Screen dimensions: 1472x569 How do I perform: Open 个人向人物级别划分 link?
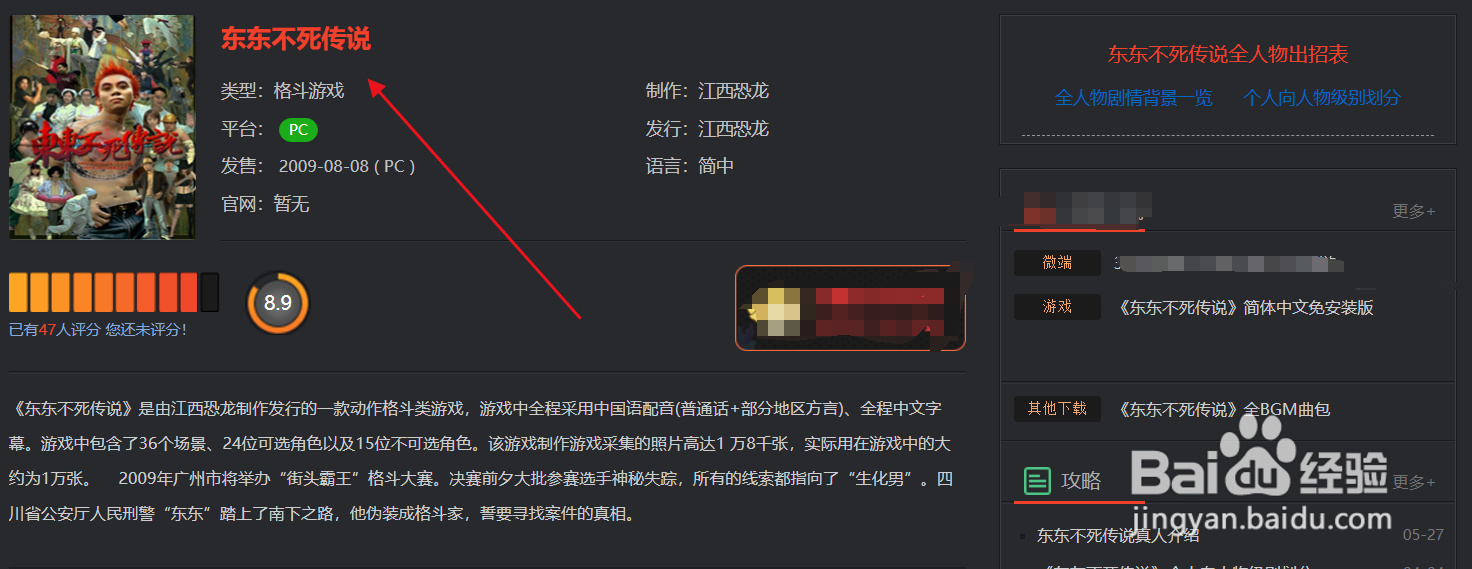coord(1321,98)
